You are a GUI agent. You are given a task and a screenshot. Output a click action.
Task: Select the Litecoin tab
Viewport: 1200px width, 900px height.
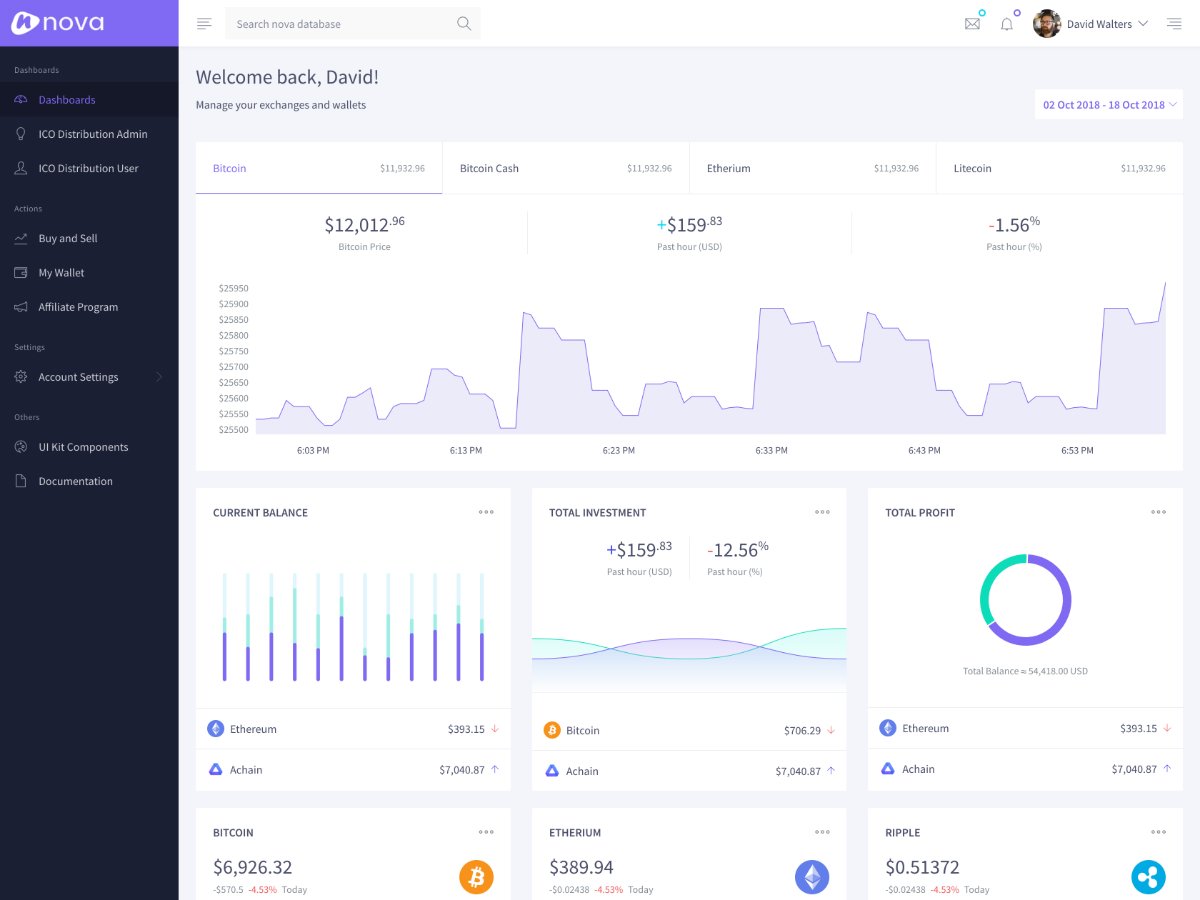click(1059, 168)
